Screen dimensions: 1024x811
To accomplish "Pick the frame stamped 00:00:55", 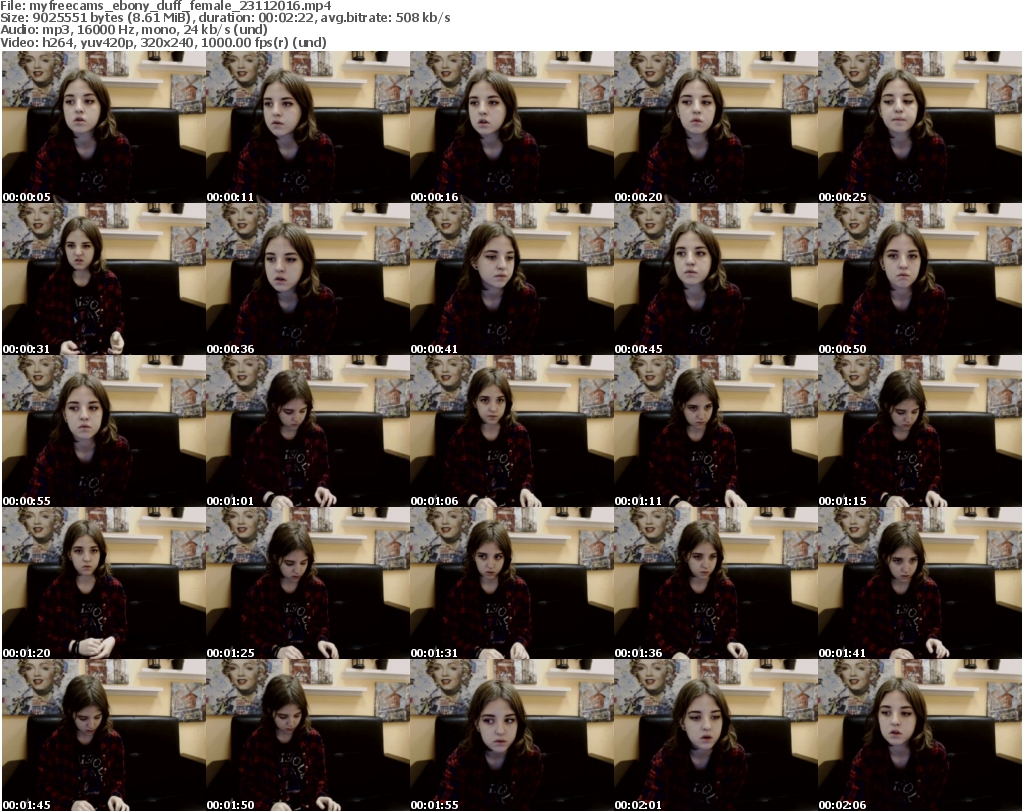I will pos(104,431).
